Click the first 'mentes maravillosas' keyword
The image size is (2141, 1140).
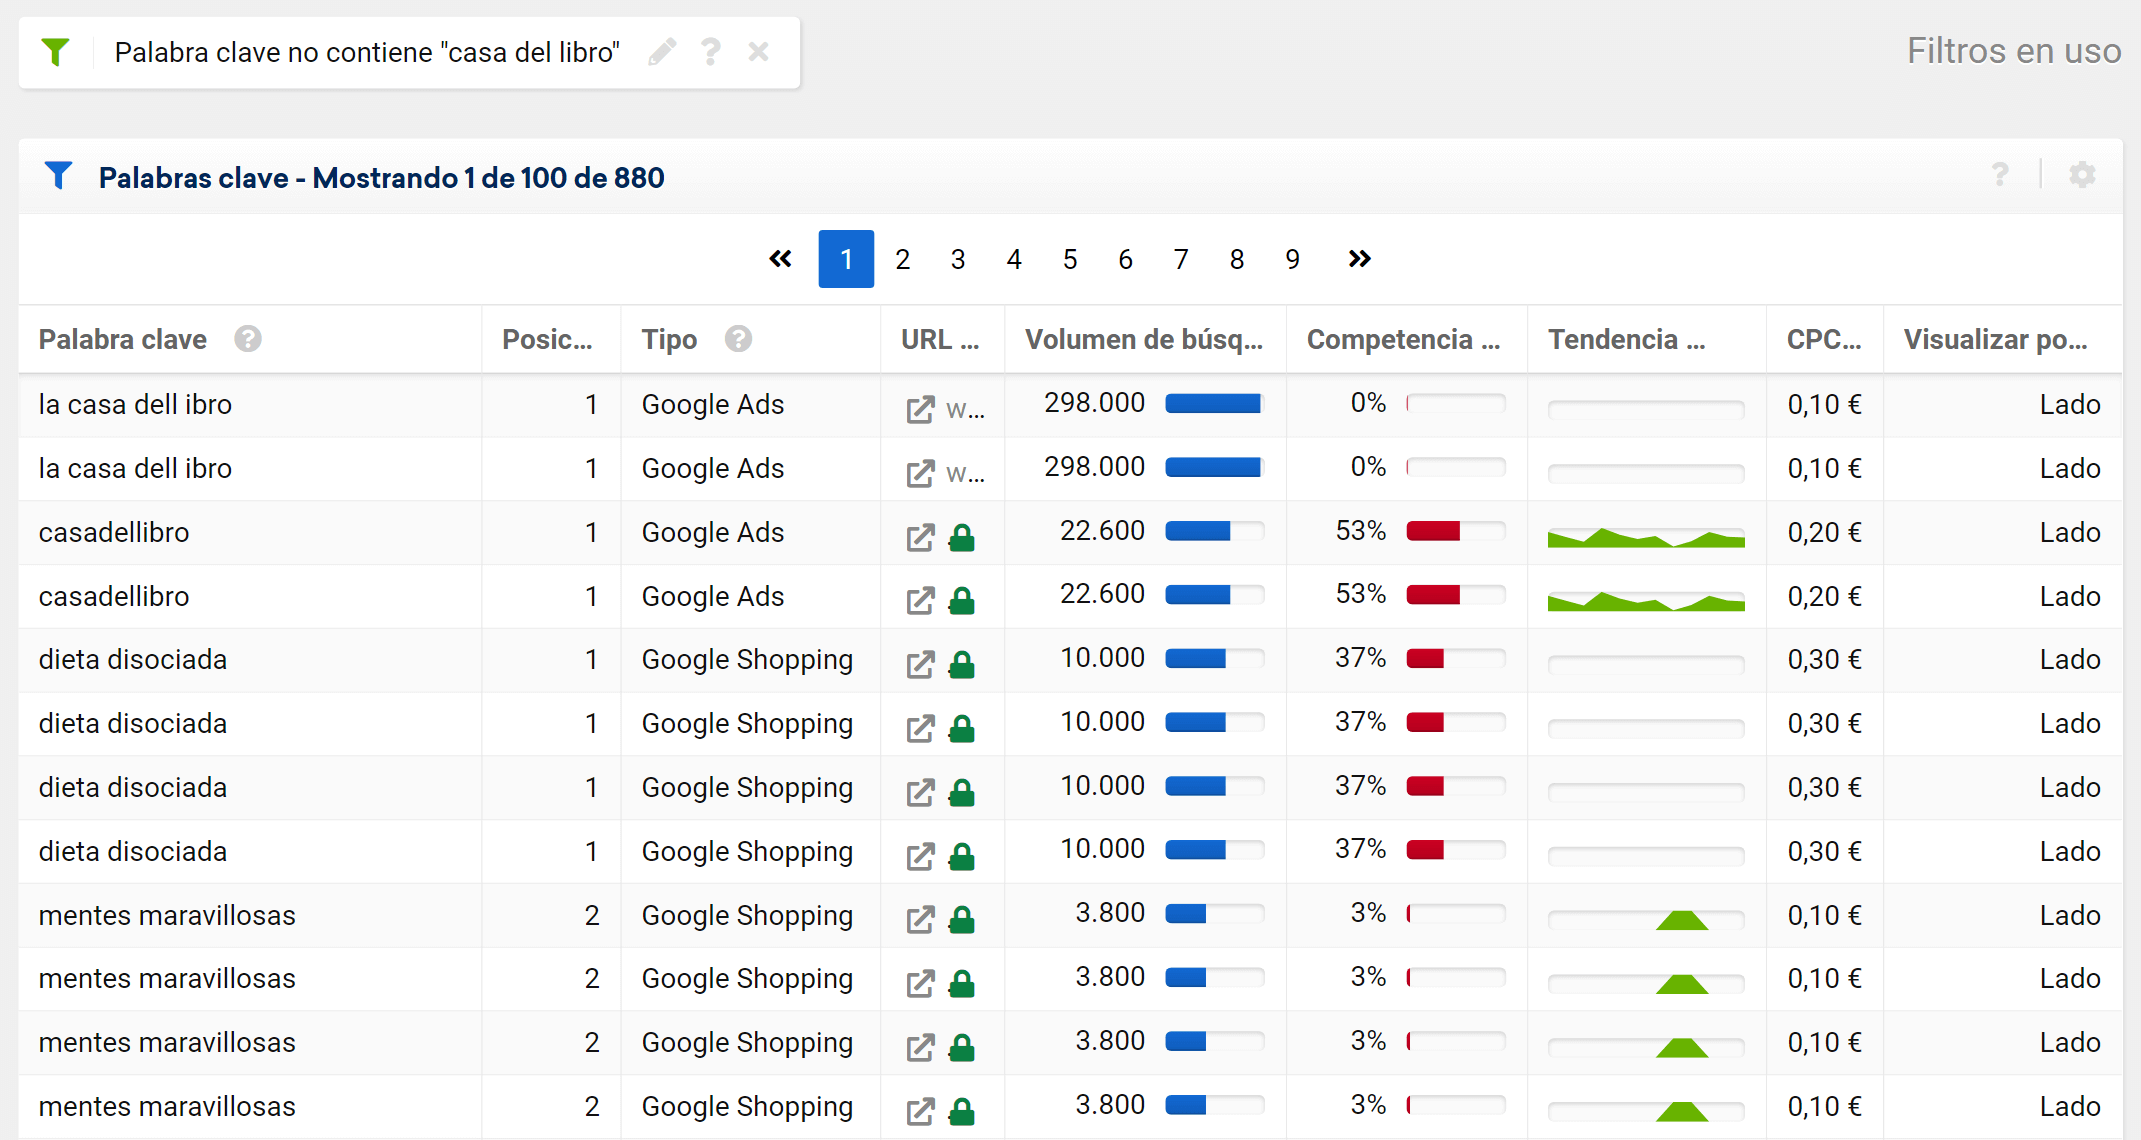click(x=167, y=915)
